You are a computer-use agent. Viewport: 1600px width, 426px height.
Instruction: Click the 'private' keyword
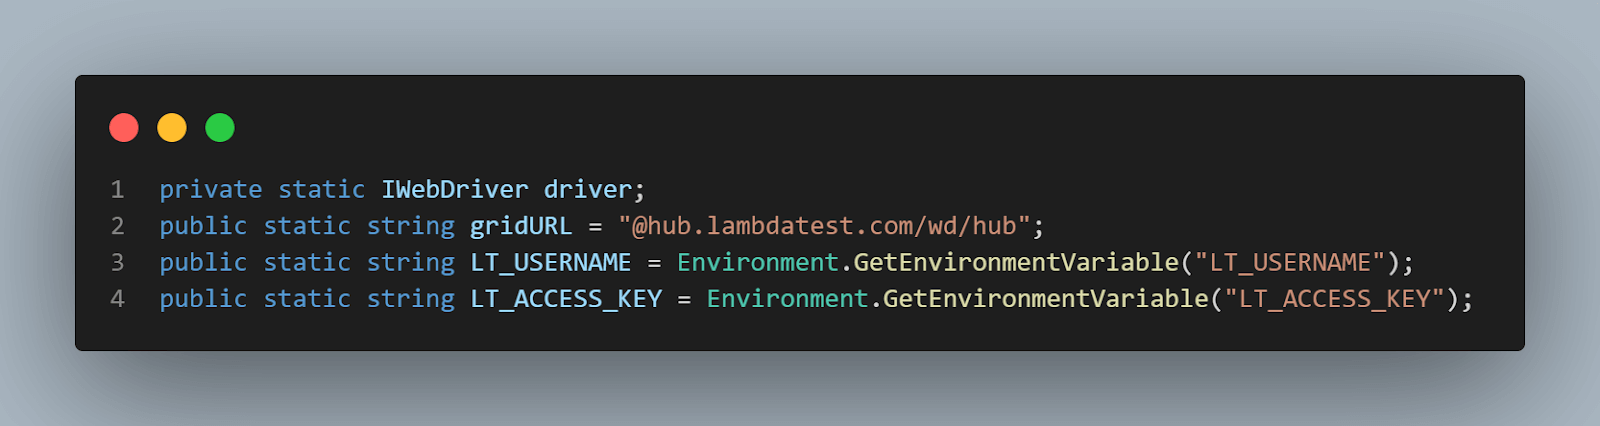211,190
